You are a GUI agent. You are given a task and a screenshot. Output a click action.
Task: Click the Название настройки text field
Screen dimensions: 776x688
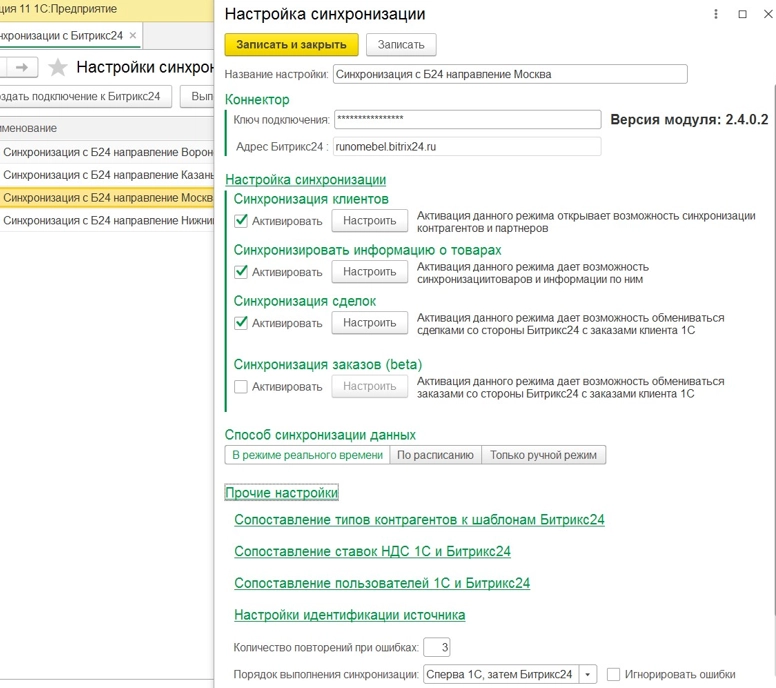pyautogui.click(x=509, y=74)
